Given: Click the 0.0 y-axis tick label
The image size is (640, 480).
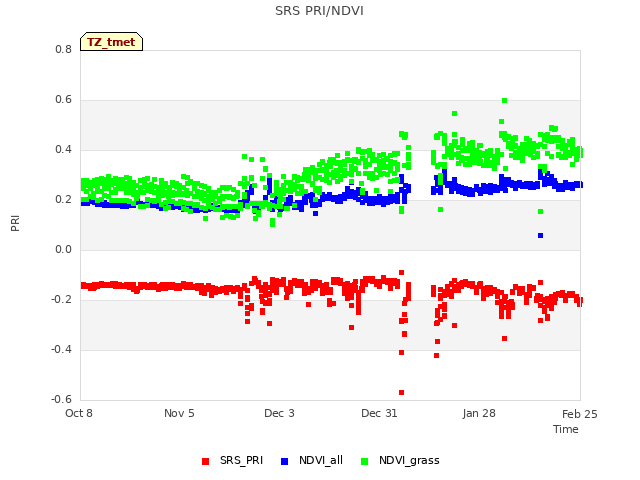Looking at the screenshot, I should click(x=63, y=249).
